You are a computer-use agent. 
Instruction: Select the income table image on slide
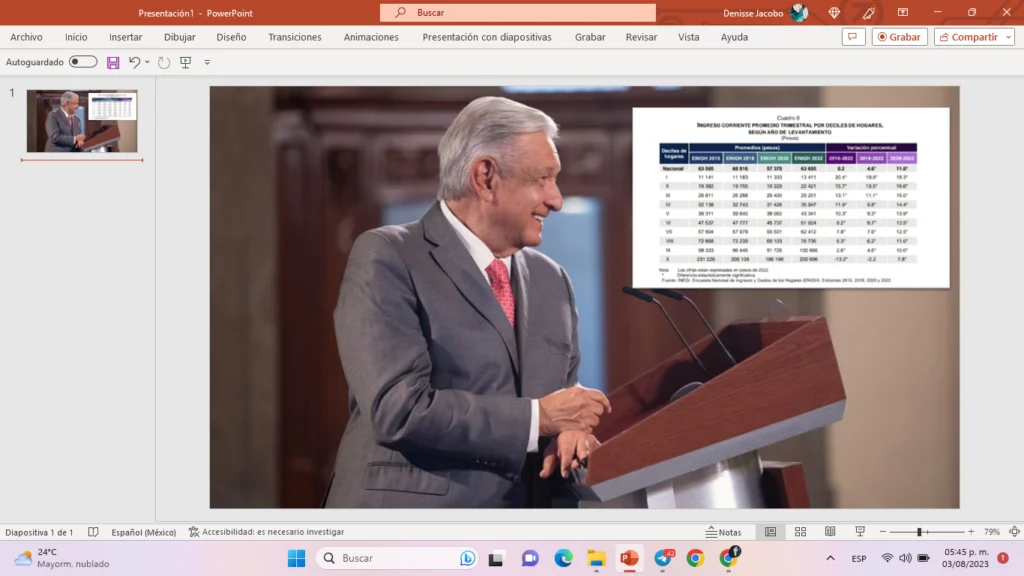790,197
